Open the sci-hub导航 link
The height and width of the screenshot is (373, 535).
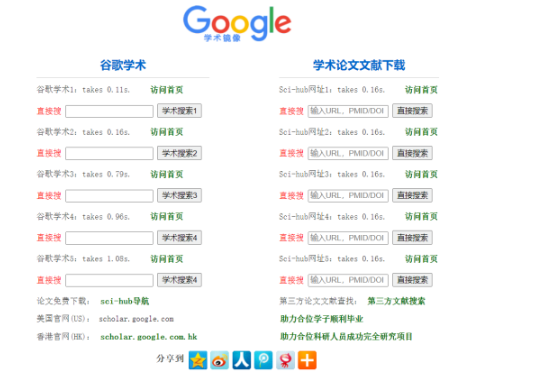(x=125, y=301)
